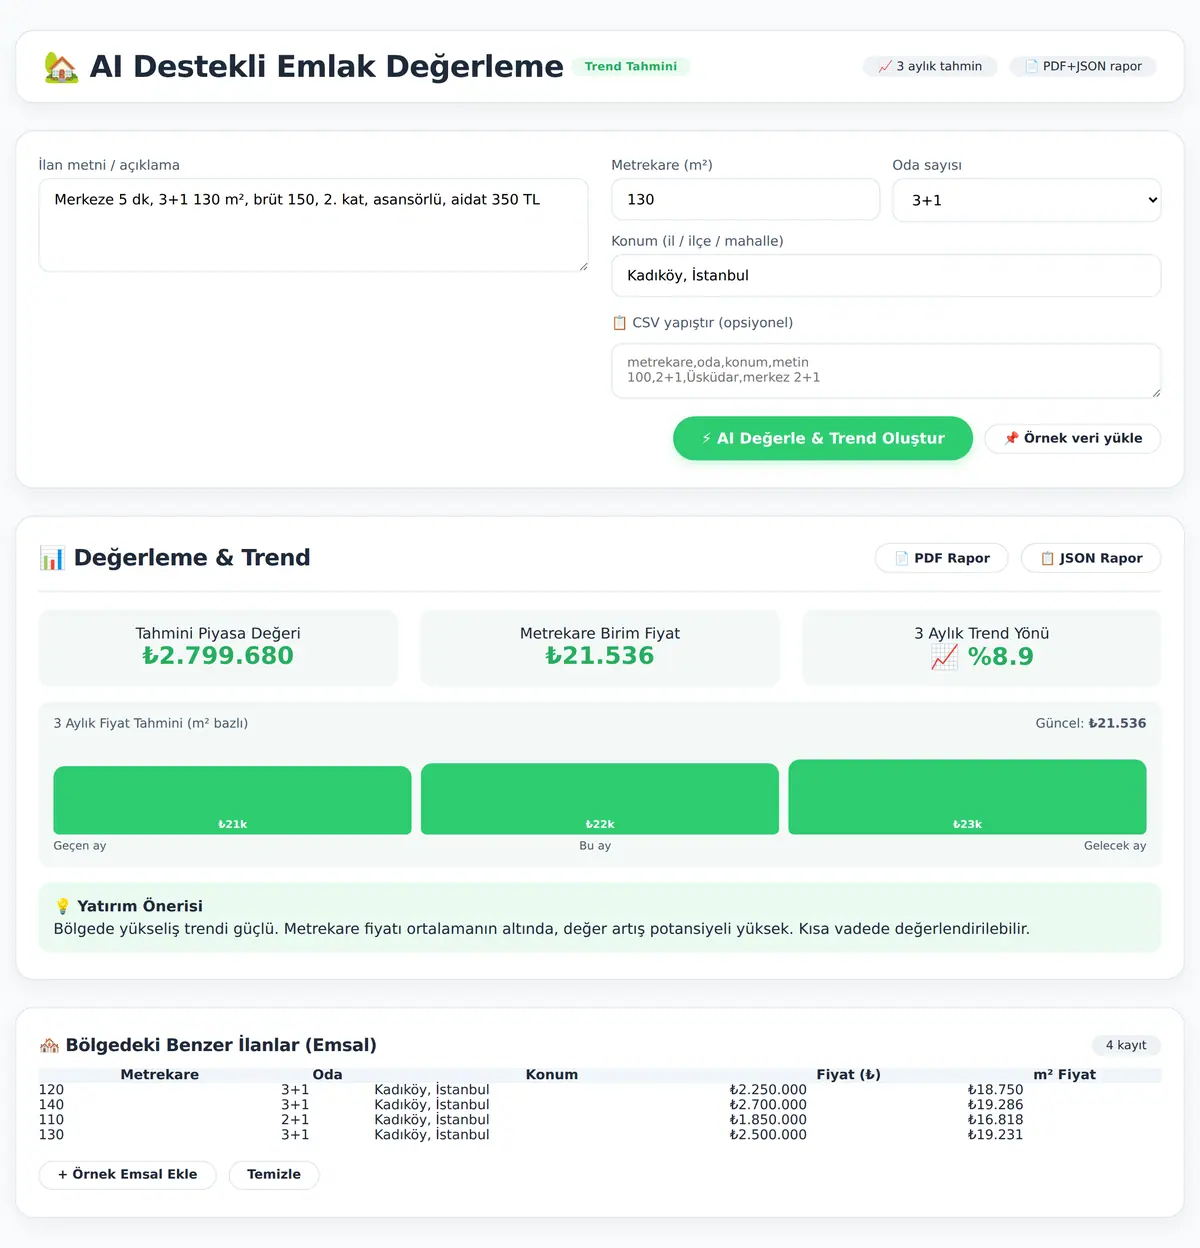Click the house logo icon in header
The width and height of the screenshot is (1200, 1248).
(x=61, y=67)
